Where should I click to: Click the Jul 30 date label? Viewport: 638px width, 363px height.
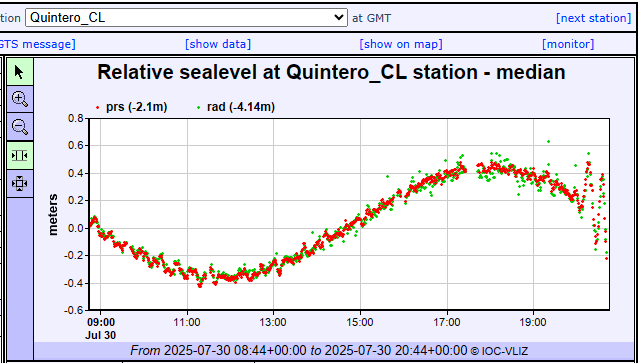pyautogui.click(x=101, y=335)
